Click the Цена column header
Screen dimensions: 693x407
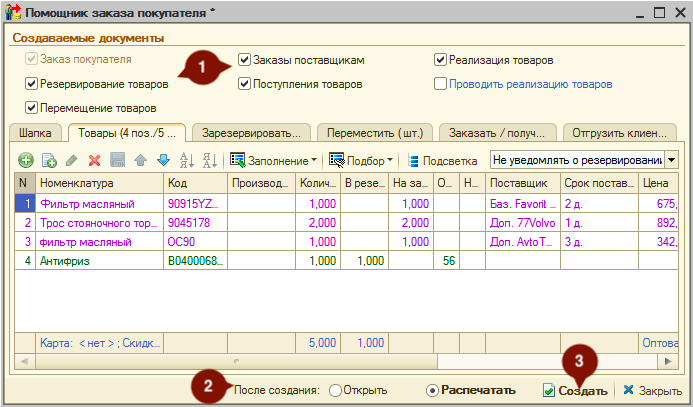[x=659, y=183]
